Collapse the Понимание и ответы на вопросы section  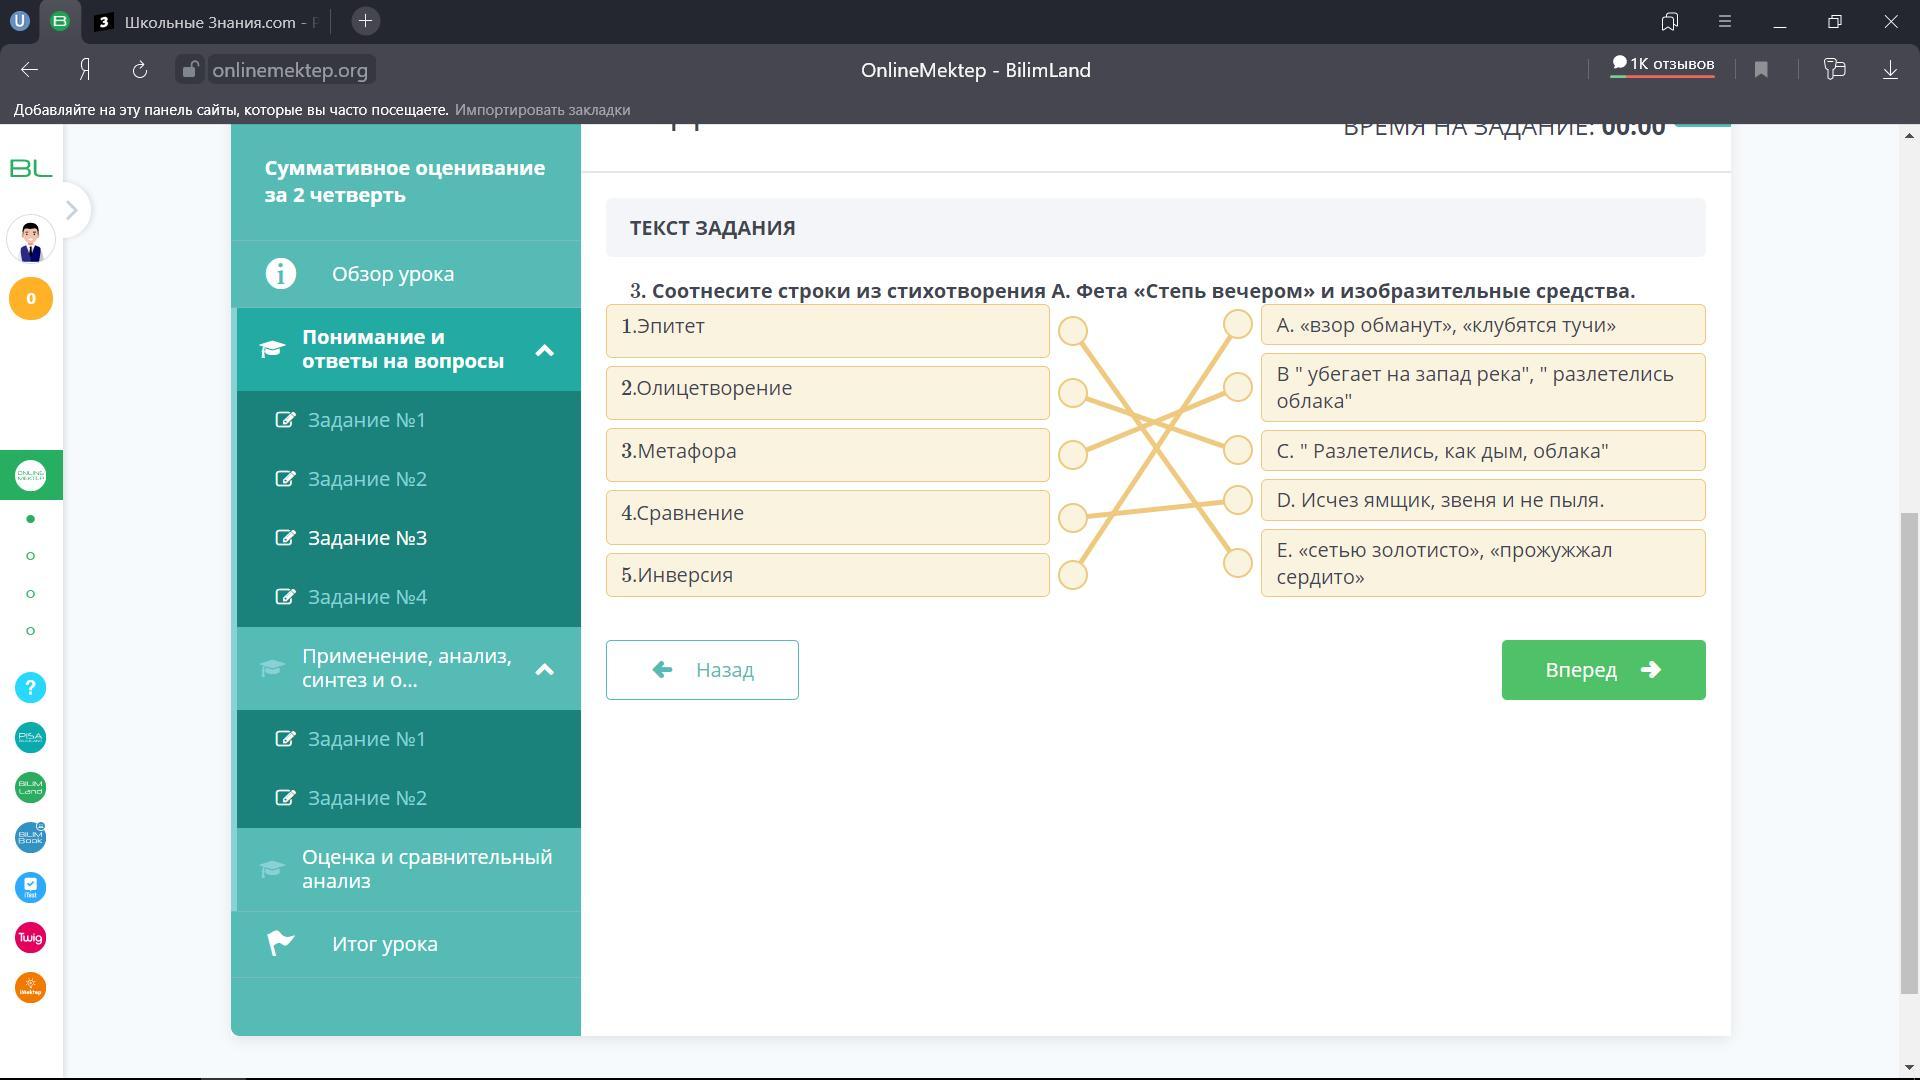pyautogui.click(x=544, y=350)
